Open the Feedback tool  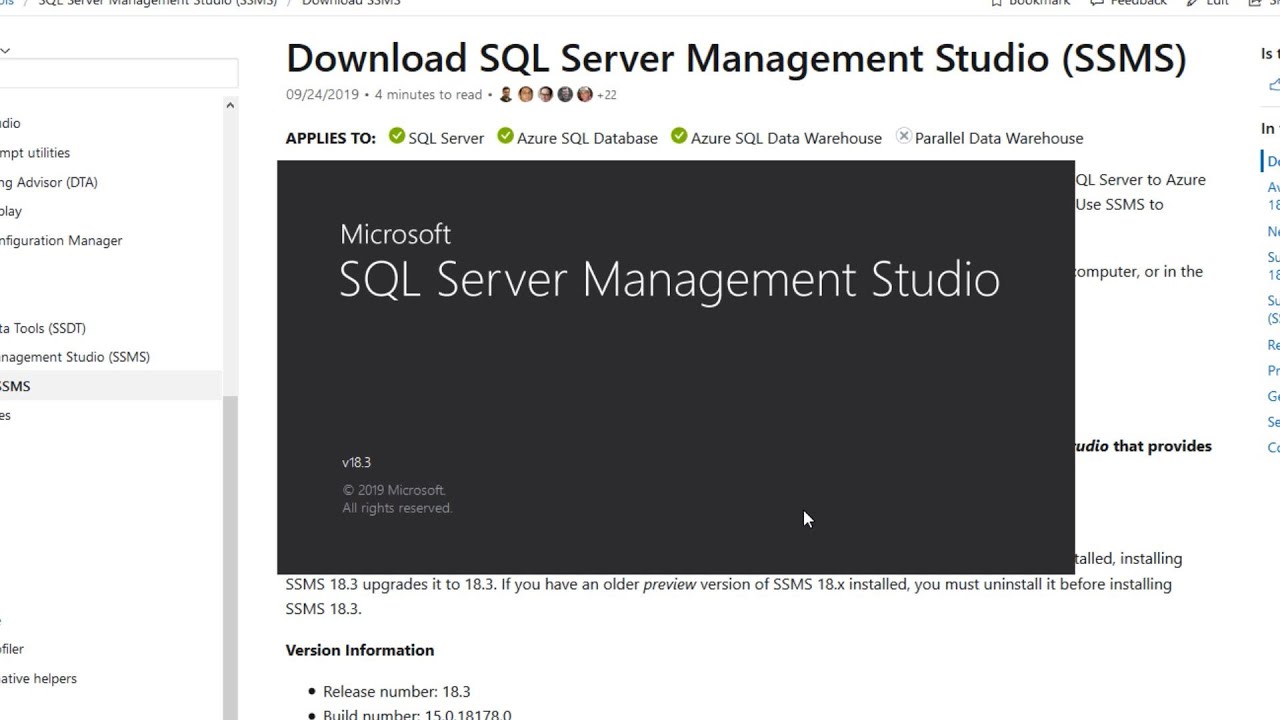click(1127, 3)
